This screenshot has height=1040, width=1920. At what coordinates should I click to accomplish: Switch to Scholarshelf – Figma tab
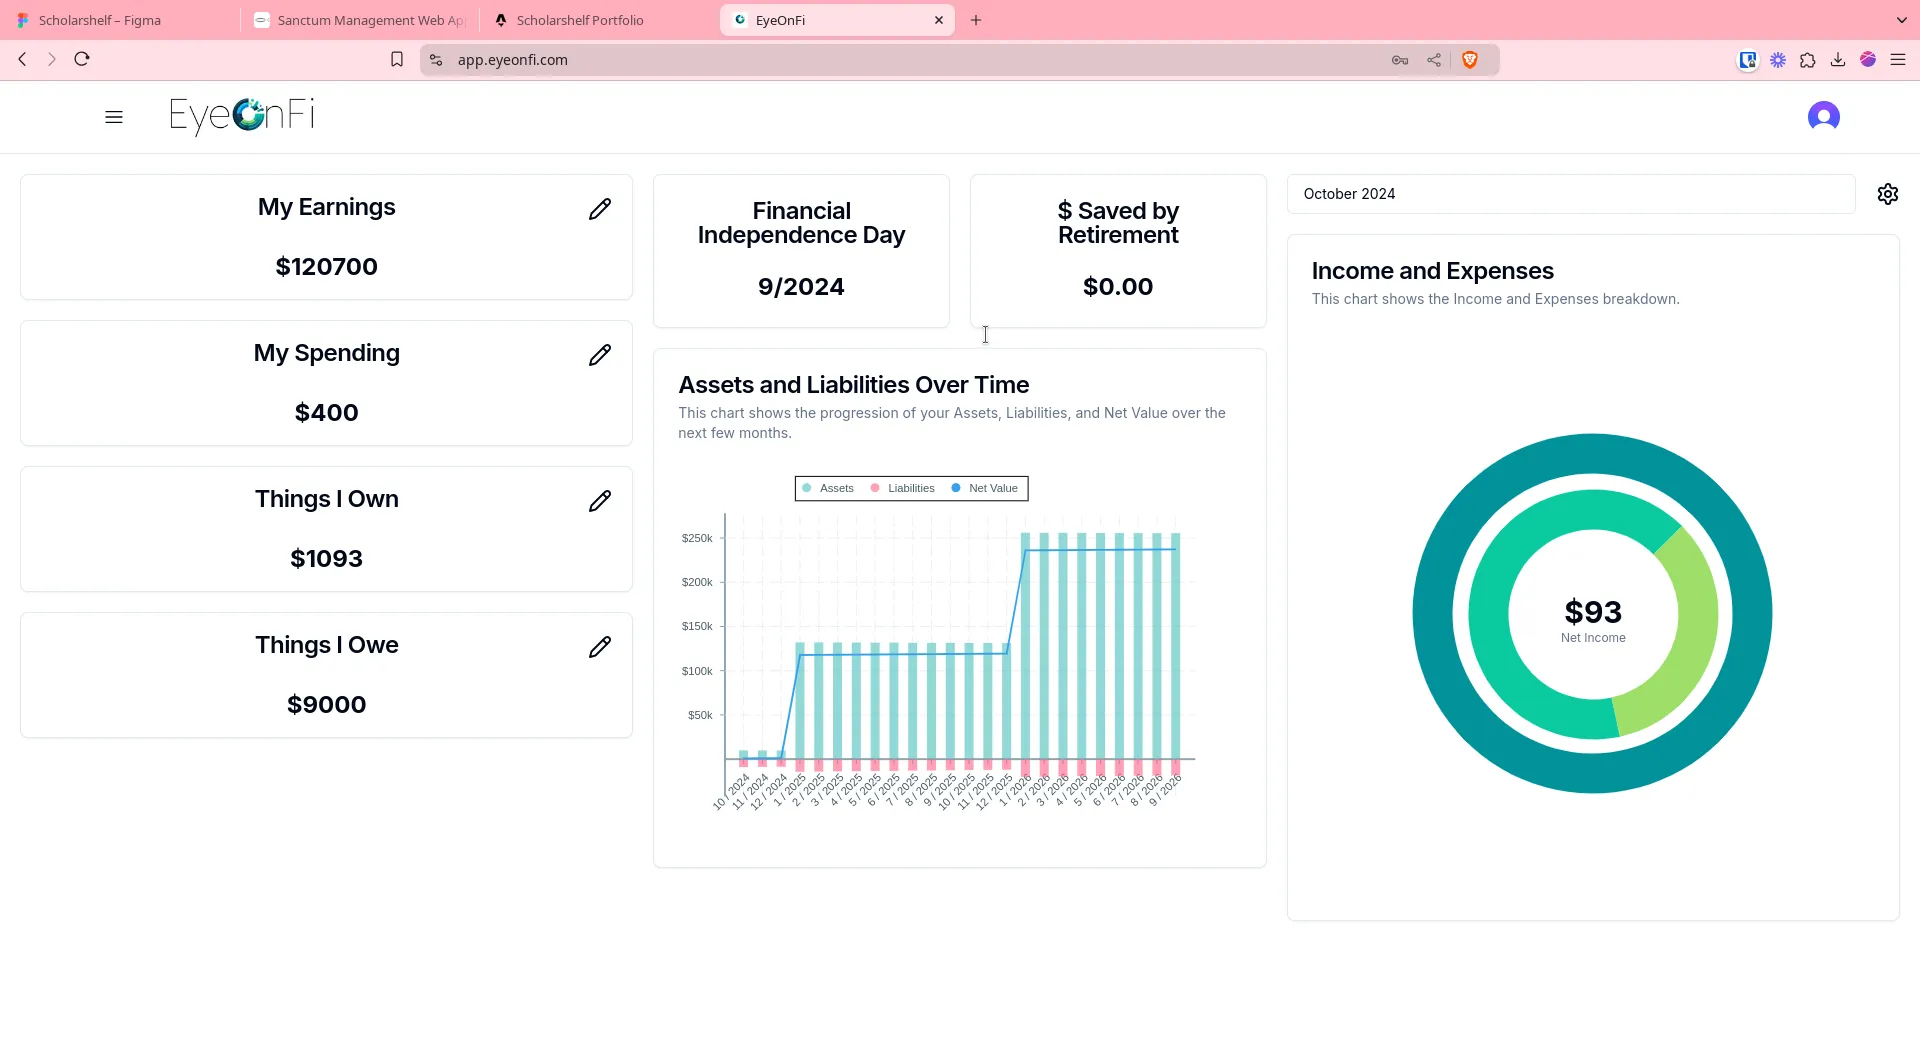[120, 20]
